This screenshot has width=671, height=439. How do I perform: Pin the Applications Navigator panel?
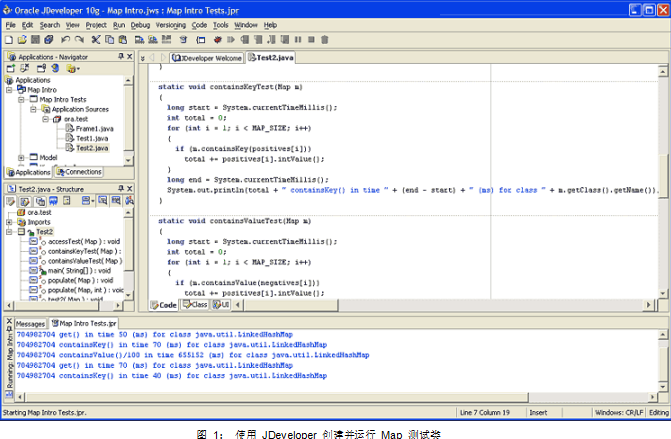pyautogui.click(x=120, y=57)
